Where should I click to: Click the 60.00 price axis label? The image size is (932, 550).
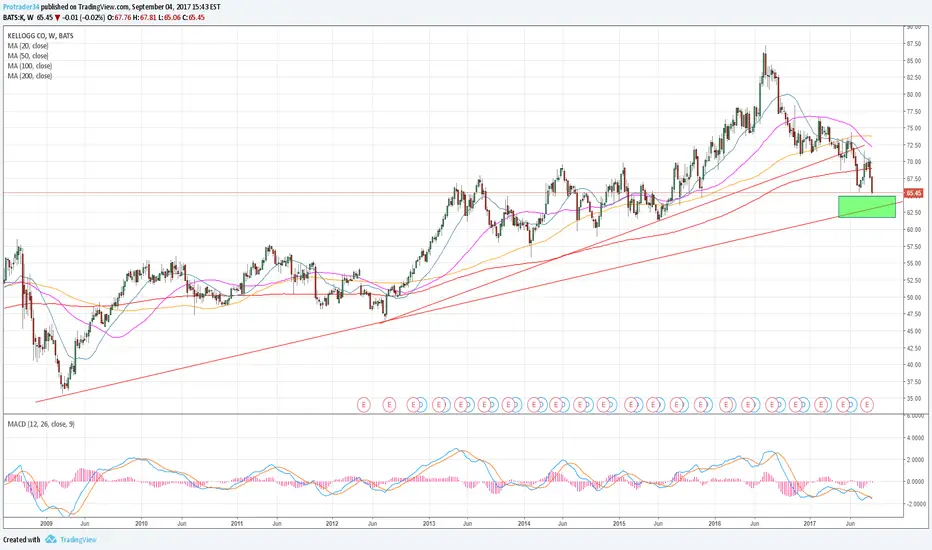tap(914, 230)
